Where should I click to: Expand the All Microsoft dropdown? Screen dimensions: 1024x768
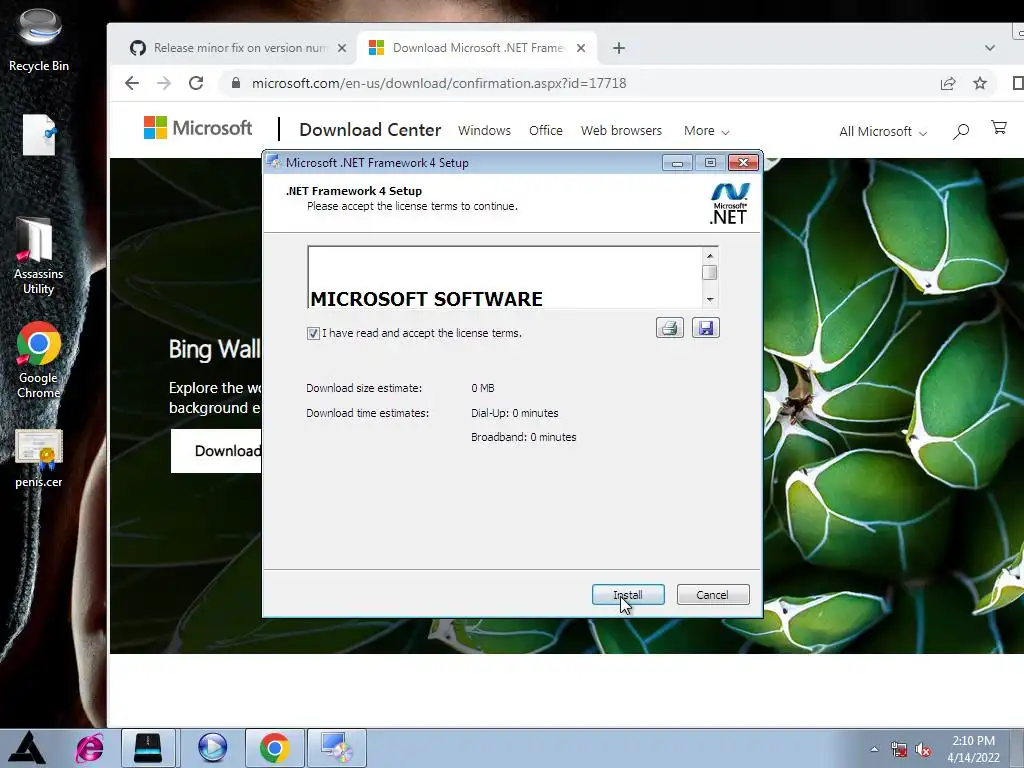[883, 131]
